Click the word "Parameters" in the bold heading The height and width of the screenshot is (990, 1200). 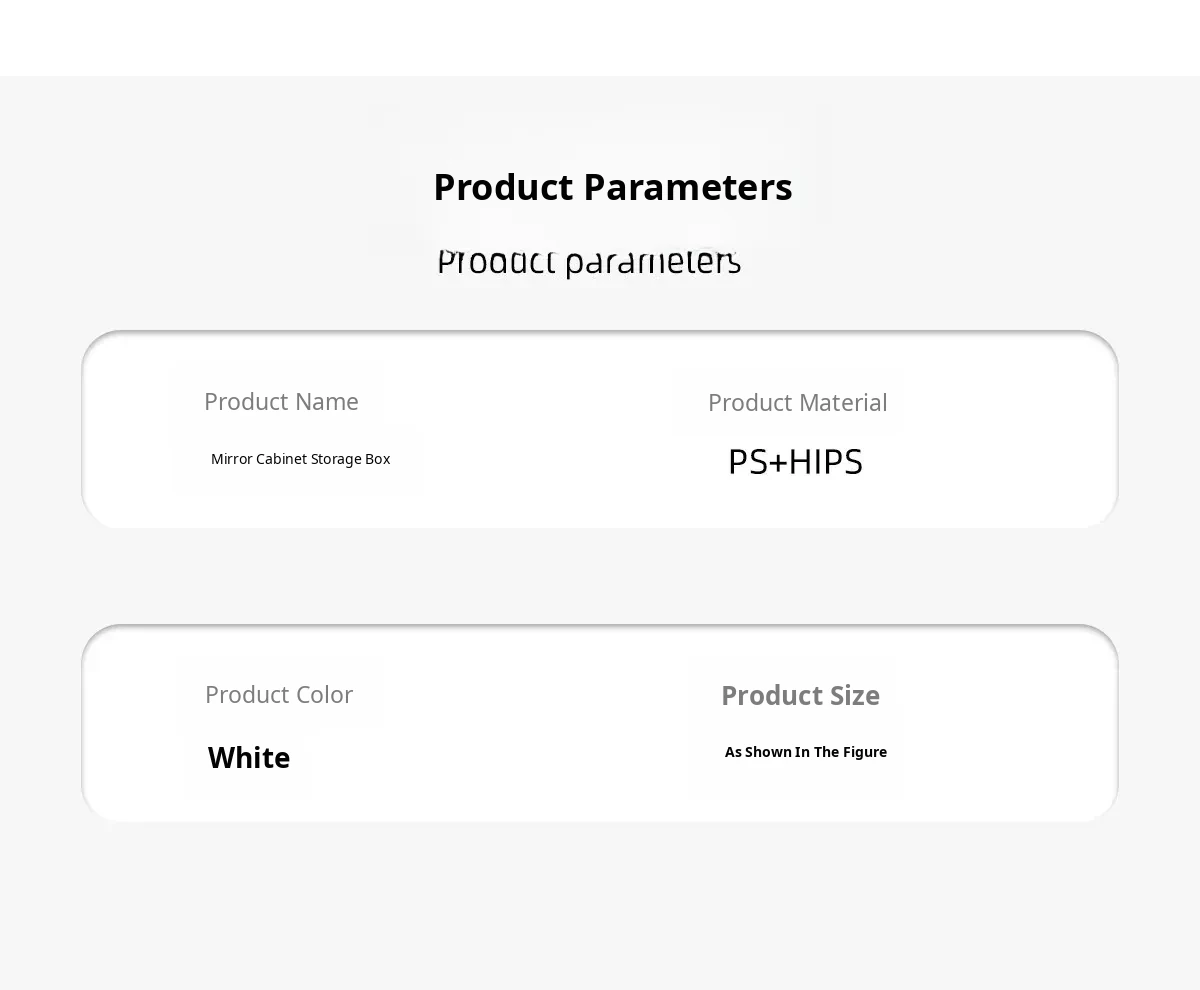point(687,188)
